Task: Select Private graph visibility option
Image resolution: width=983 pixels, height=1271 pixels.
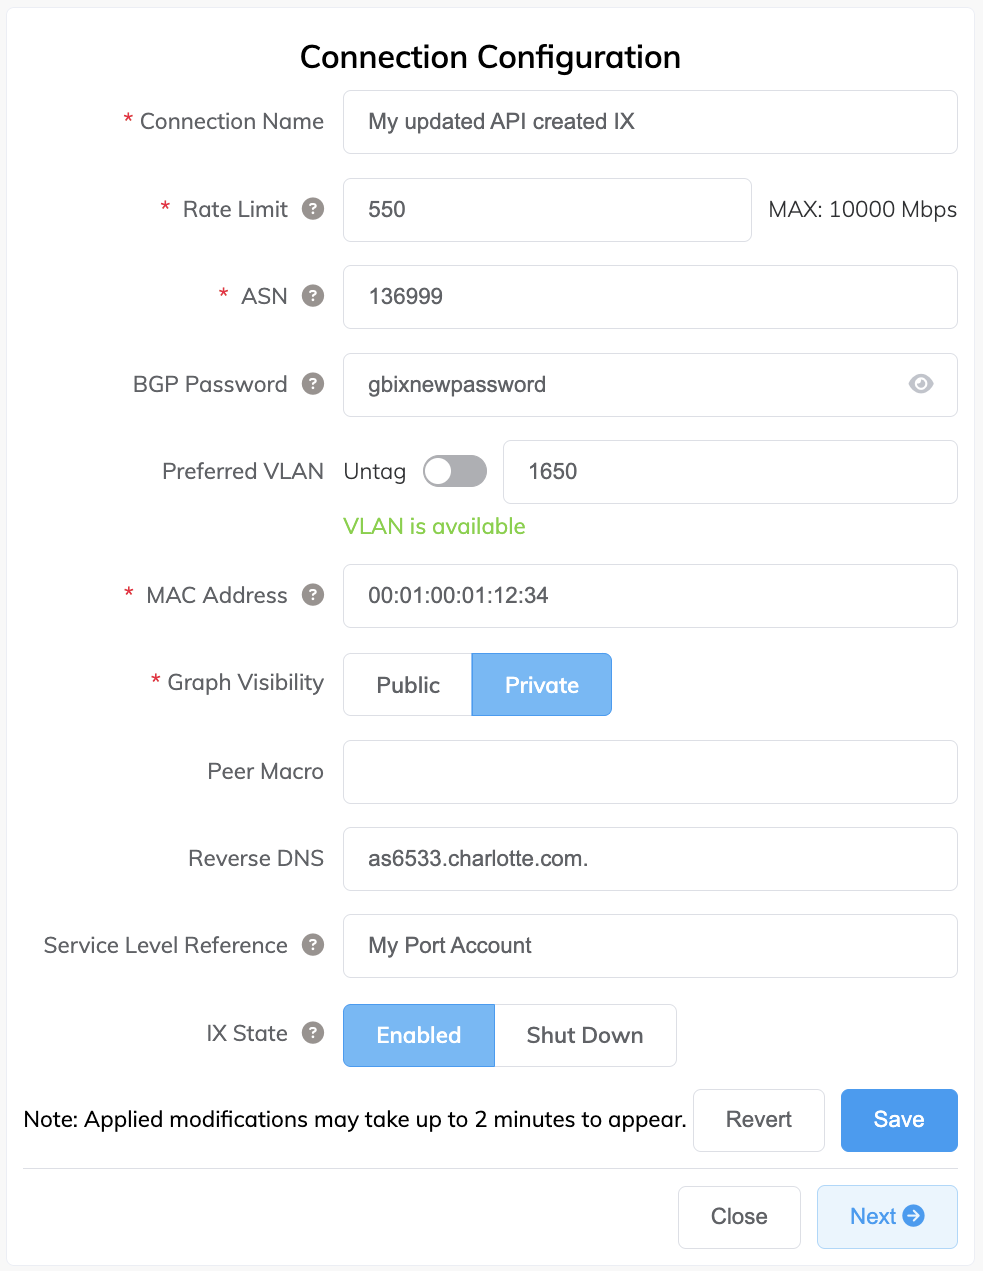Action: (x=541, y=685)
